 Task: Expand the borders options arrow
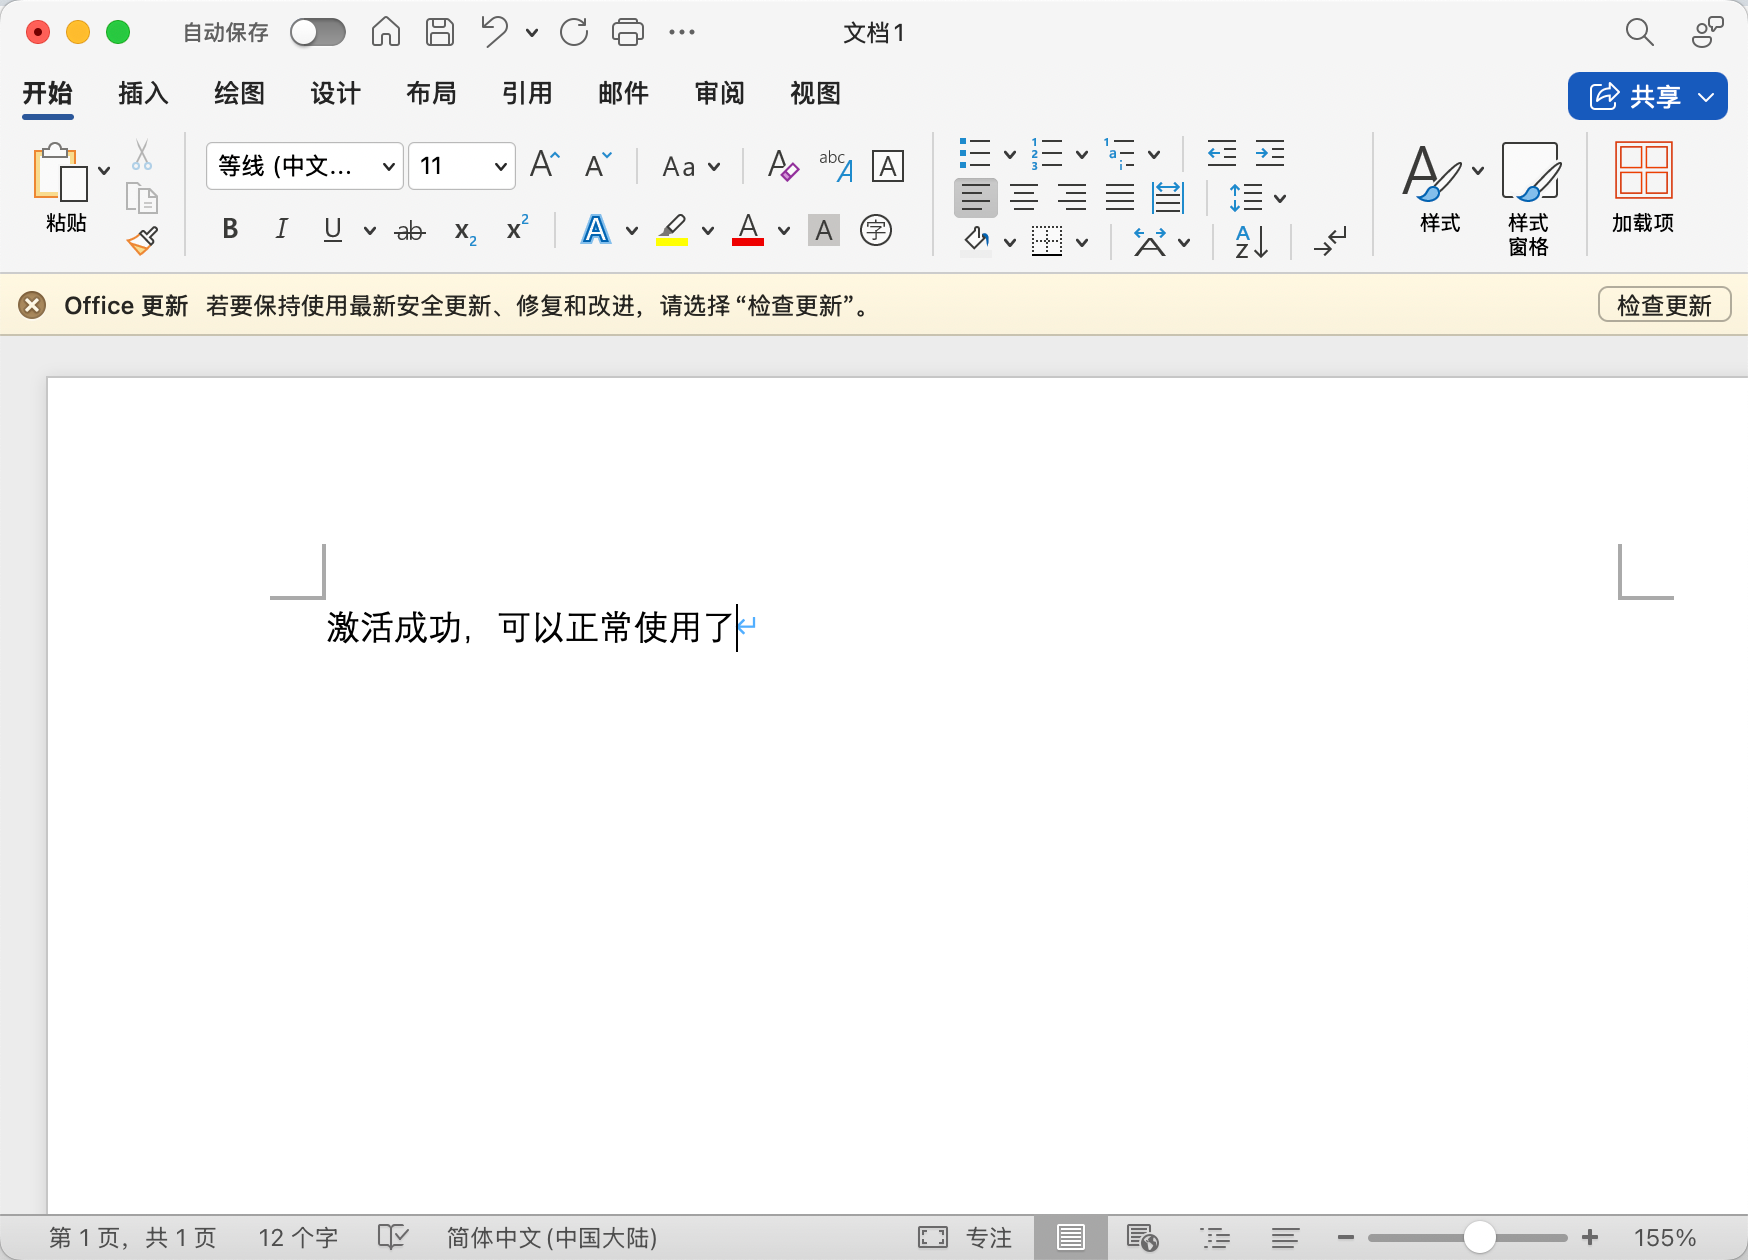point(1082,242)
